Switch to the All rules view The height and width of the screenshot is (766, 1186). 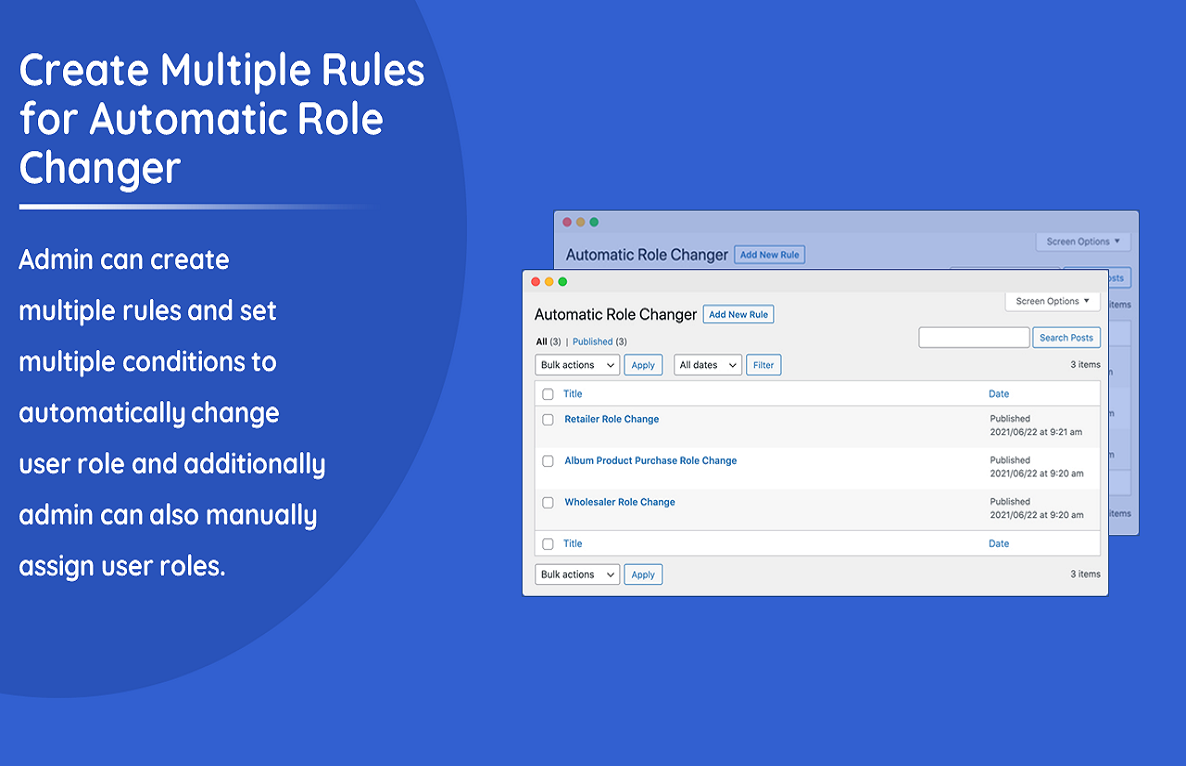(x=541, y=341)
